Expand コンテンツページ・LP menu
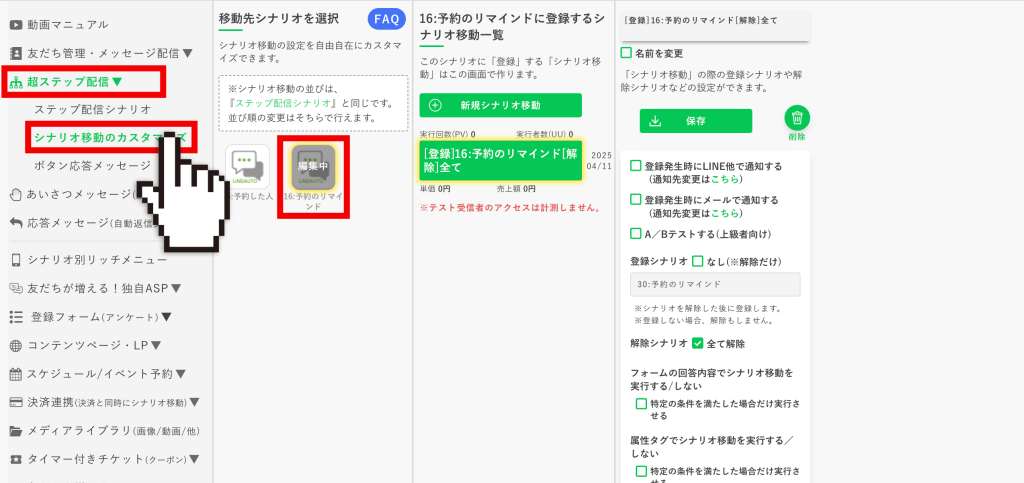This screenshot has width=1024, height=483. click(x=86, y=345)
